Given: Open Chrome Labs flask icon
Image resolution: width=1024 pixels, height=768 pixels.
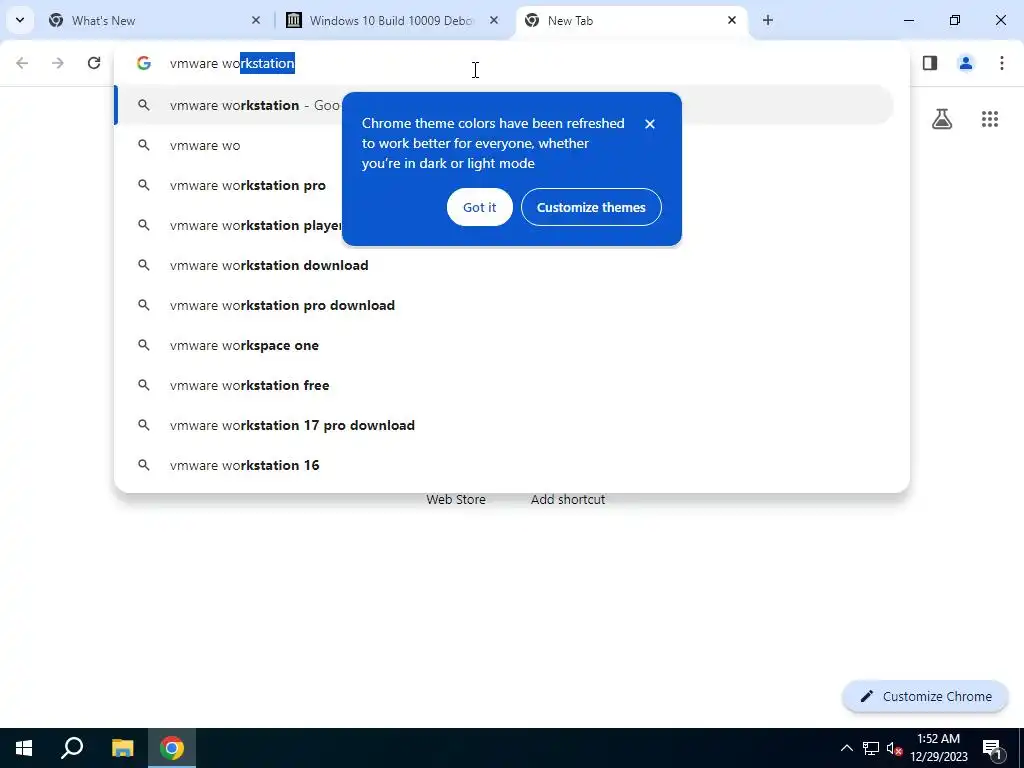Looking at the screenshot, I should (x=942, y=119).
